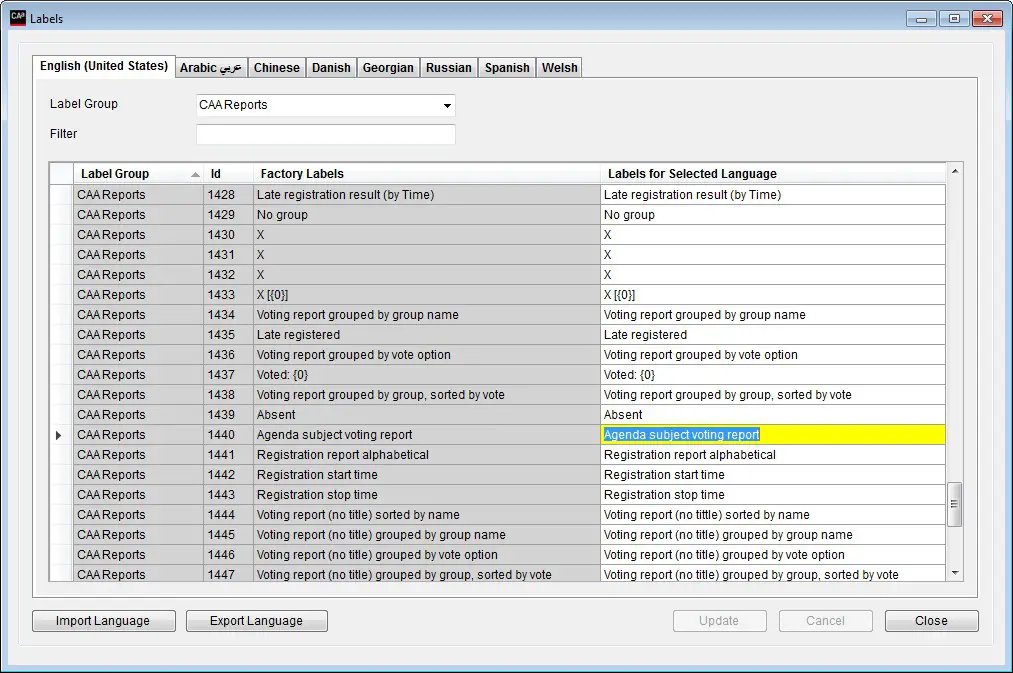This screenshot has height=673, width=1013.
Task: Open the Georgian tab
Action: (x=388, y=67)
